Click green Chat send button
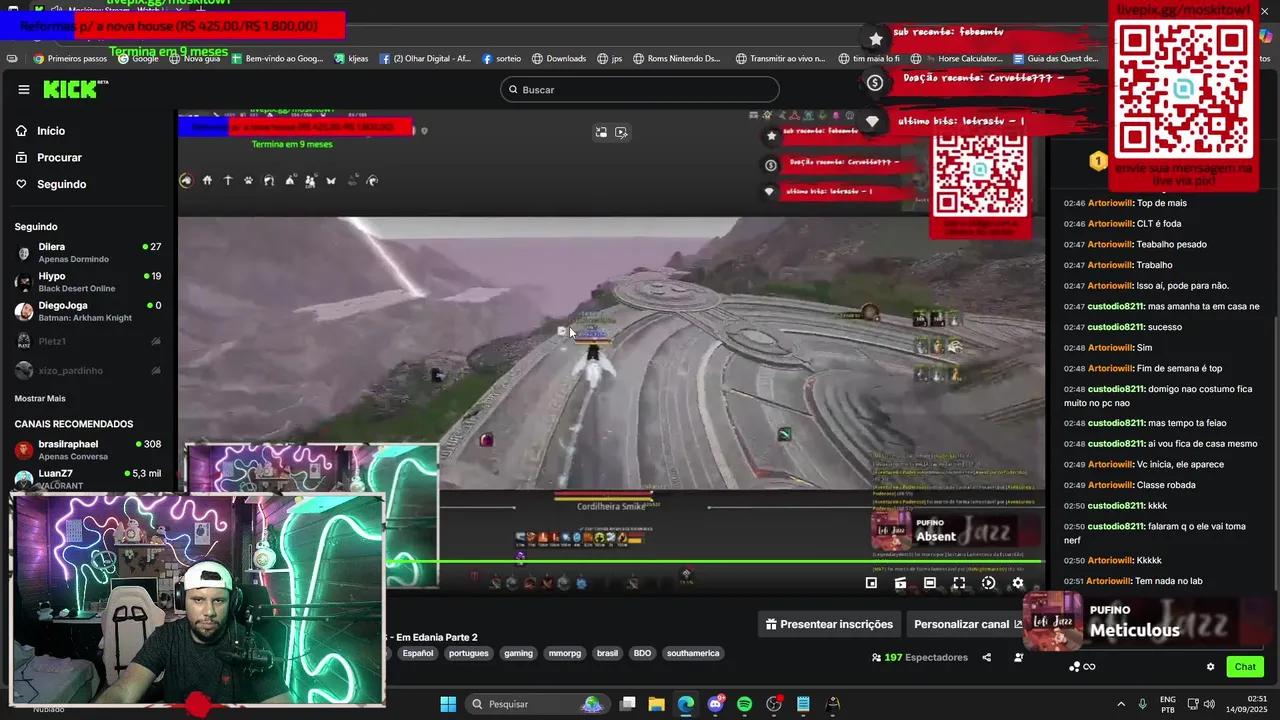 [1245, 667]
